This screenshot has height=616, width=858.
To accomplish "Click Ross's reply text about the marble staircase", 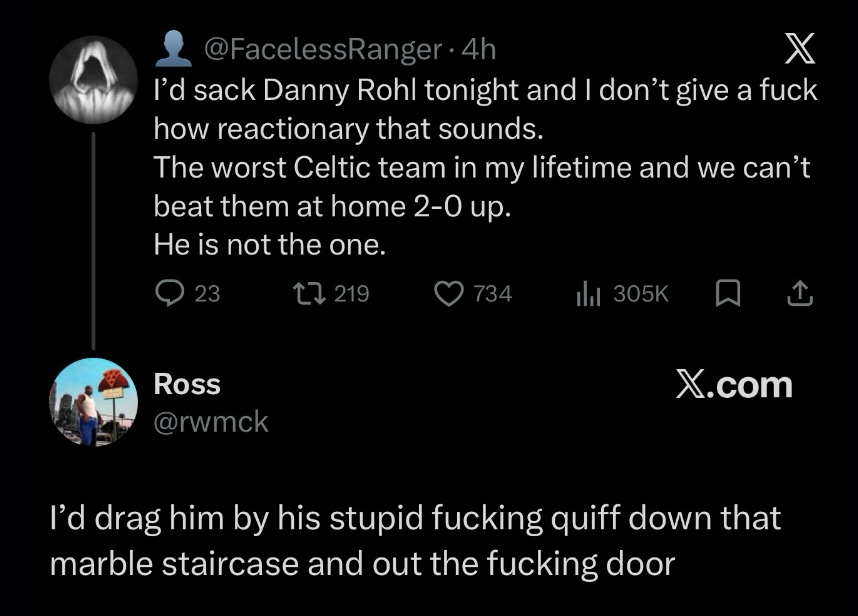I will [415, 541].
